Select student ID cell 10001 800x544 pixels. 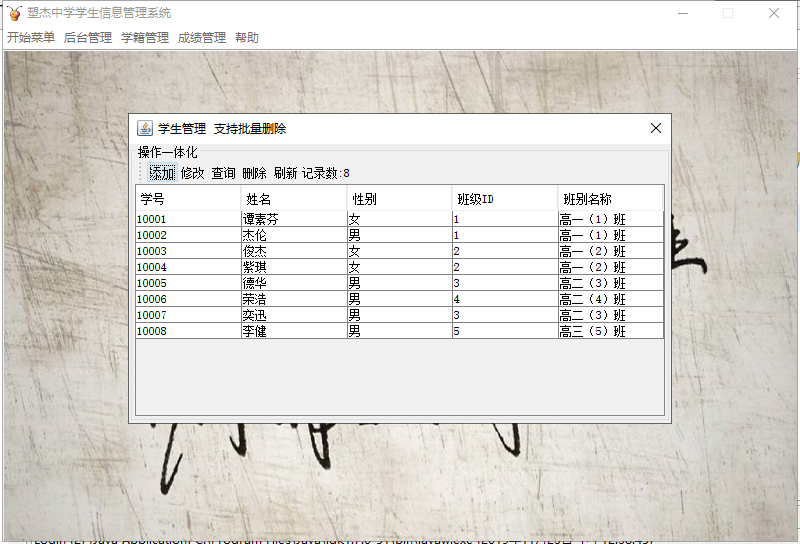coord(188,219)
